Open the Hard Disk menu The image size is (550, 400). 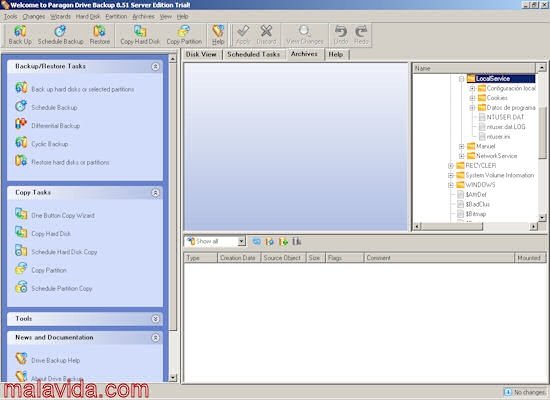click(x=88, y=16)
